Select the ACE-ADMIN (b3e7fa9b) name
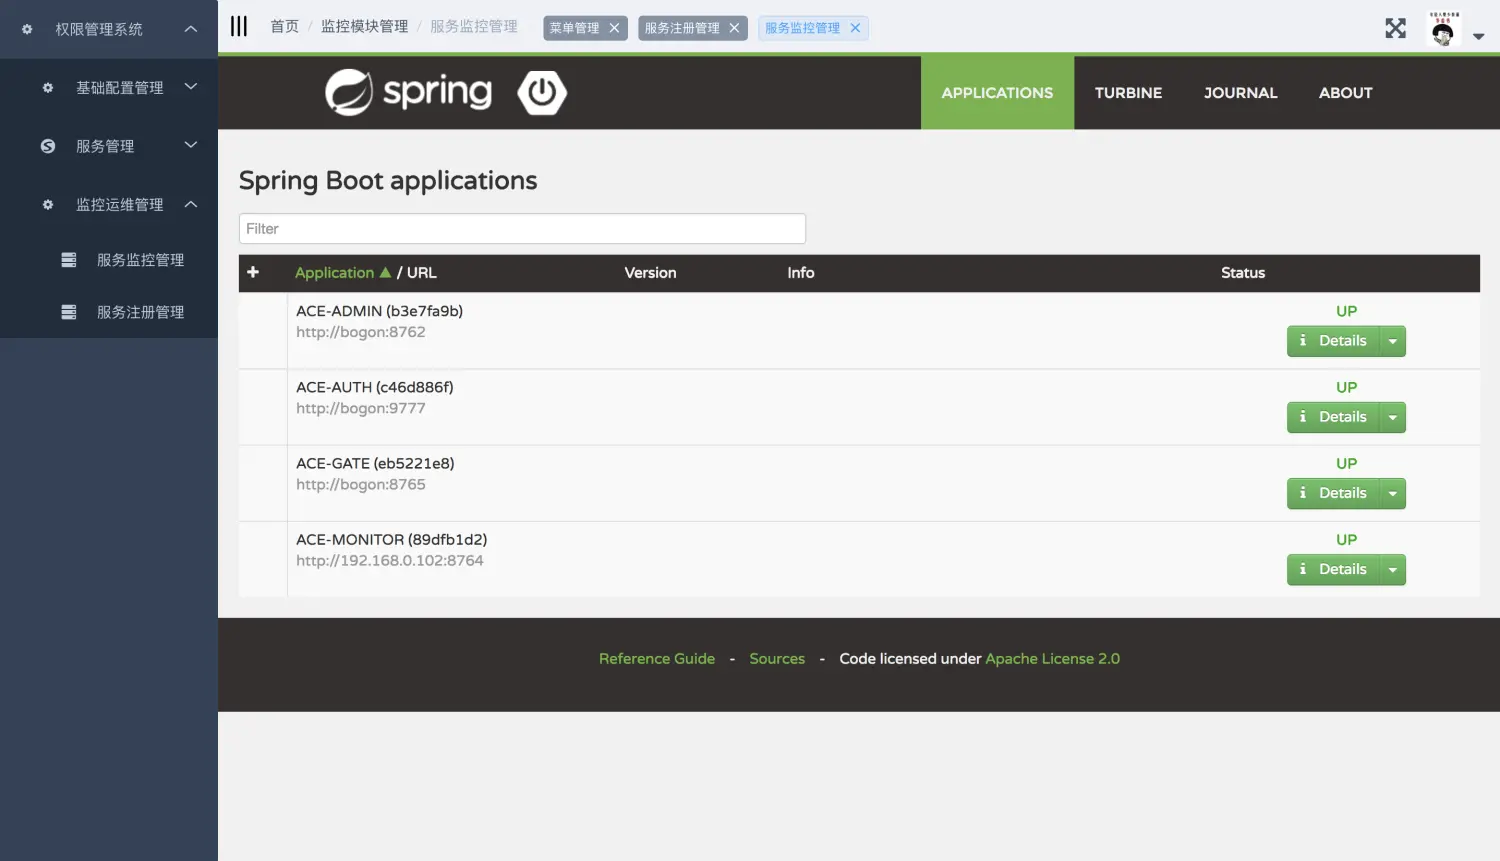The height and width of the screenshot is (861, 1500). (x=379, y=311)
